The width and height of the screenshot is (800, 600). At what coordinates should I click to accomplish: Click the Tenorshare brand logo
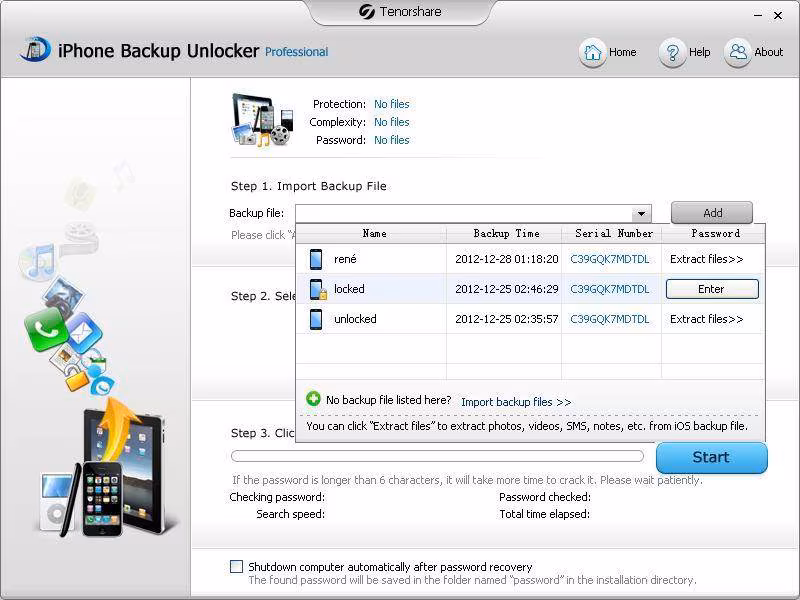click(401, 11)
